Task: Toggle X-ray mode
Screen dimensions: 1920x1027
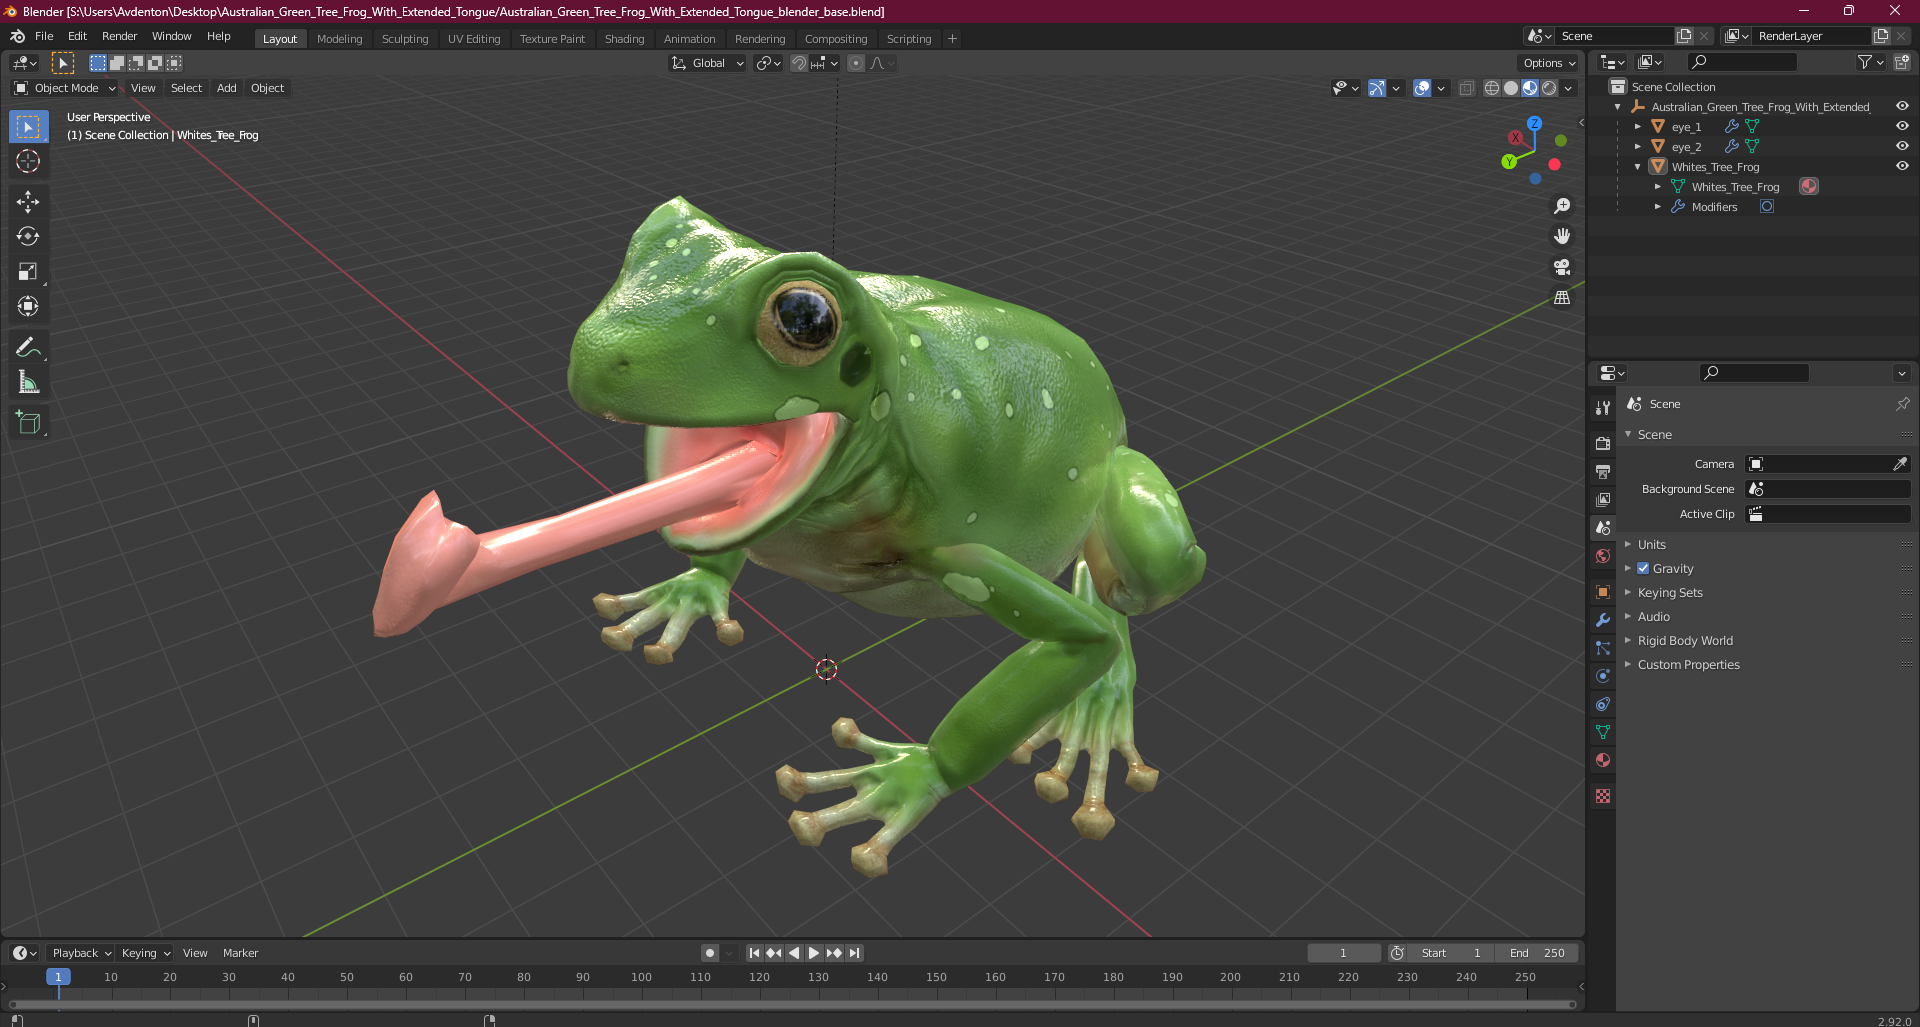Action: 1466,88
